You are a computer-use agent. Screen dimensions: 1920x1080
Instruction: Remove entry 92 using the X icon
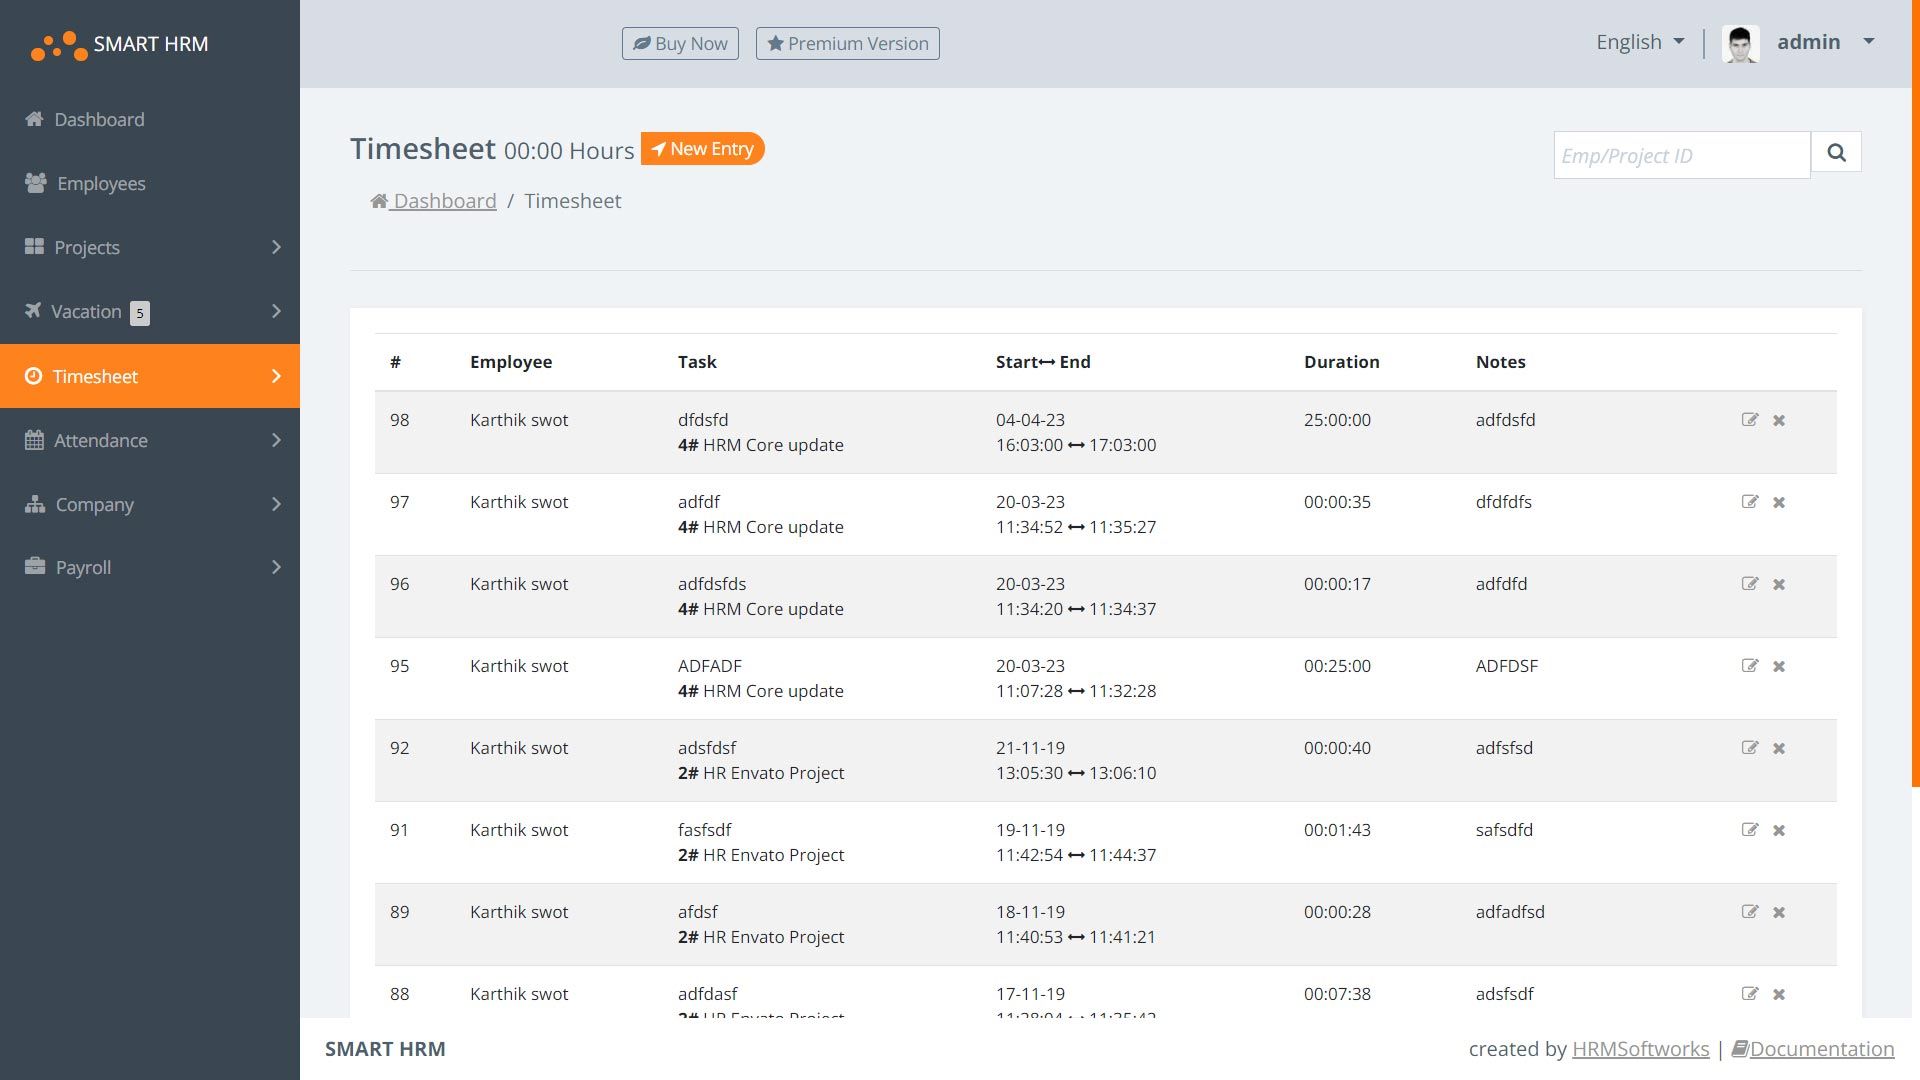pos(1779,748)
